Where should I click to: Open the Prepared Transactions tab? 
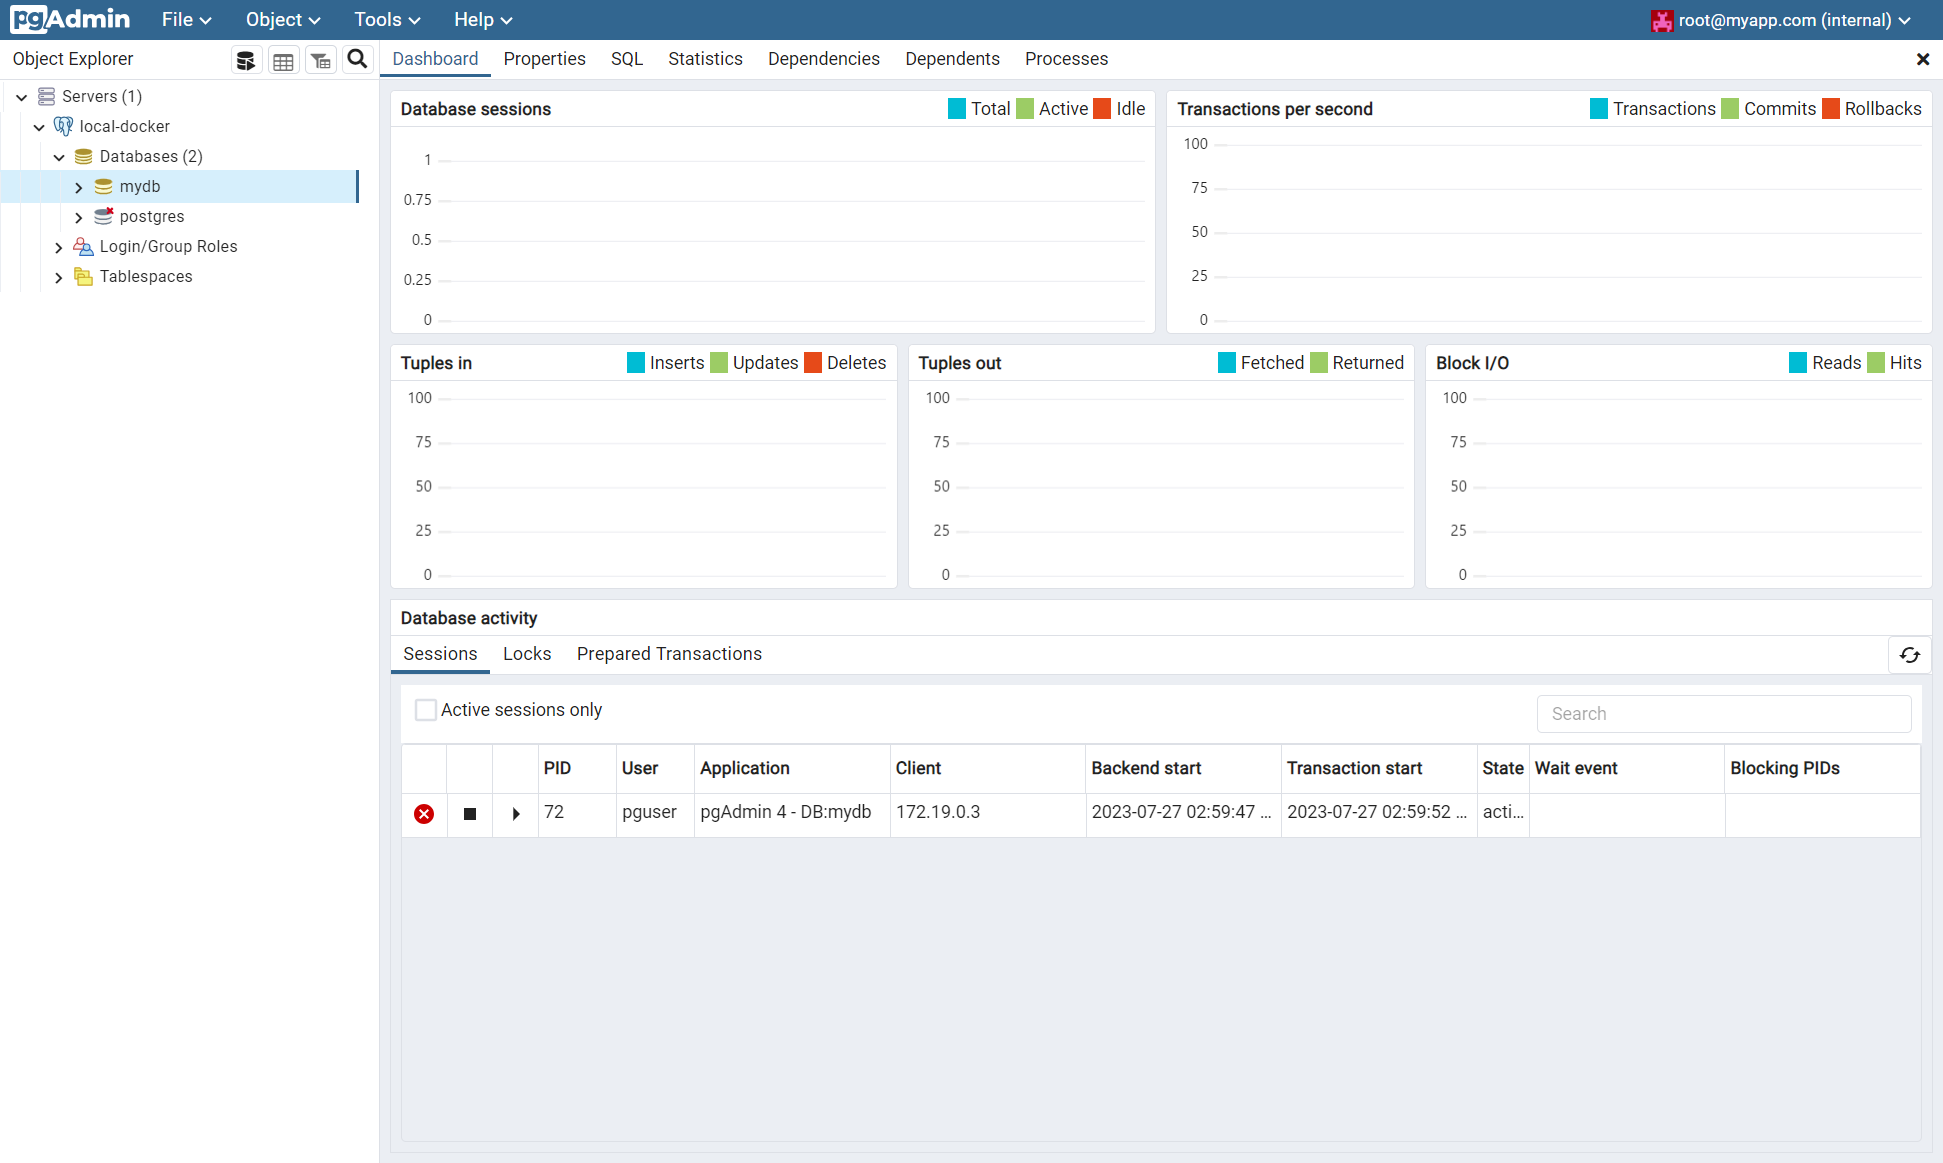coord(669,654)
